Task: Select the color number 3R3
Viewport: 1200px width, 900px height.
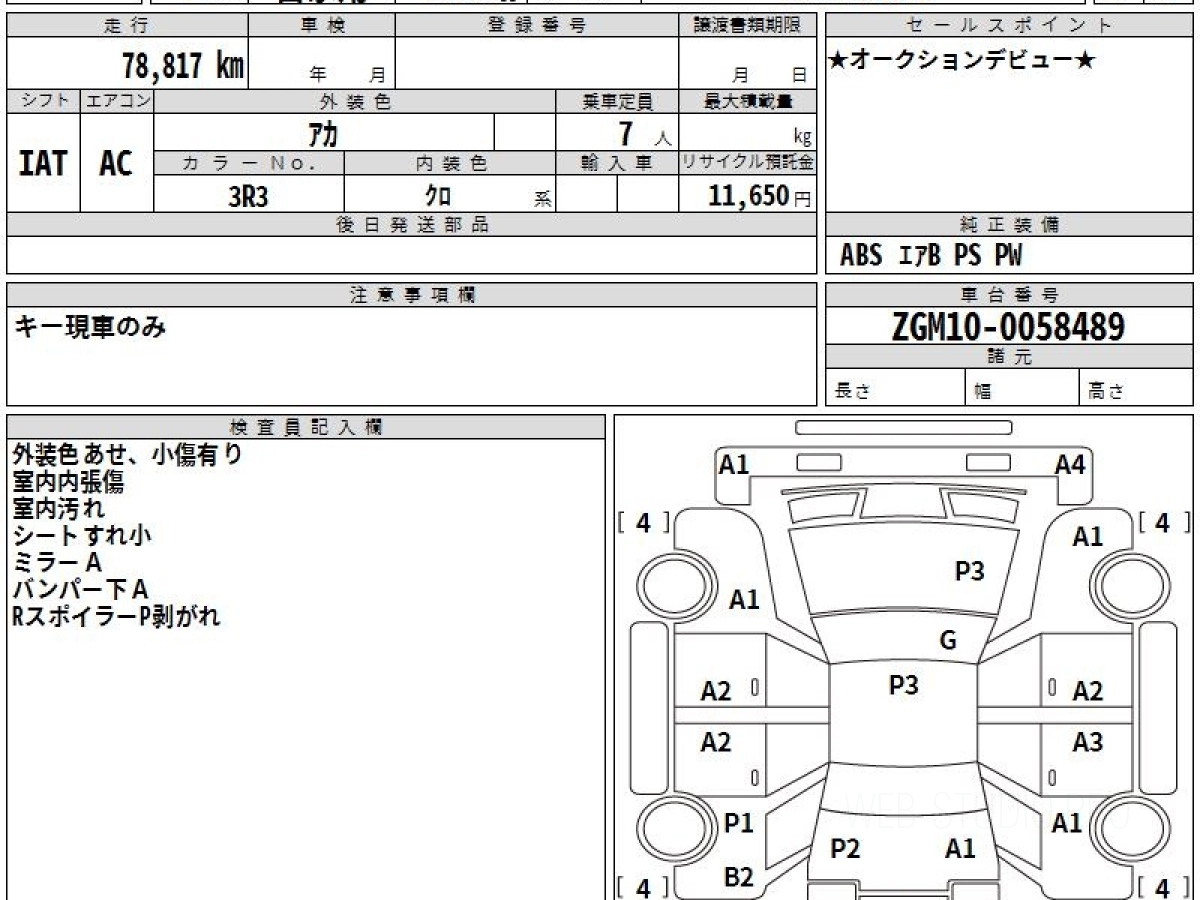Action: coord(248,196)
